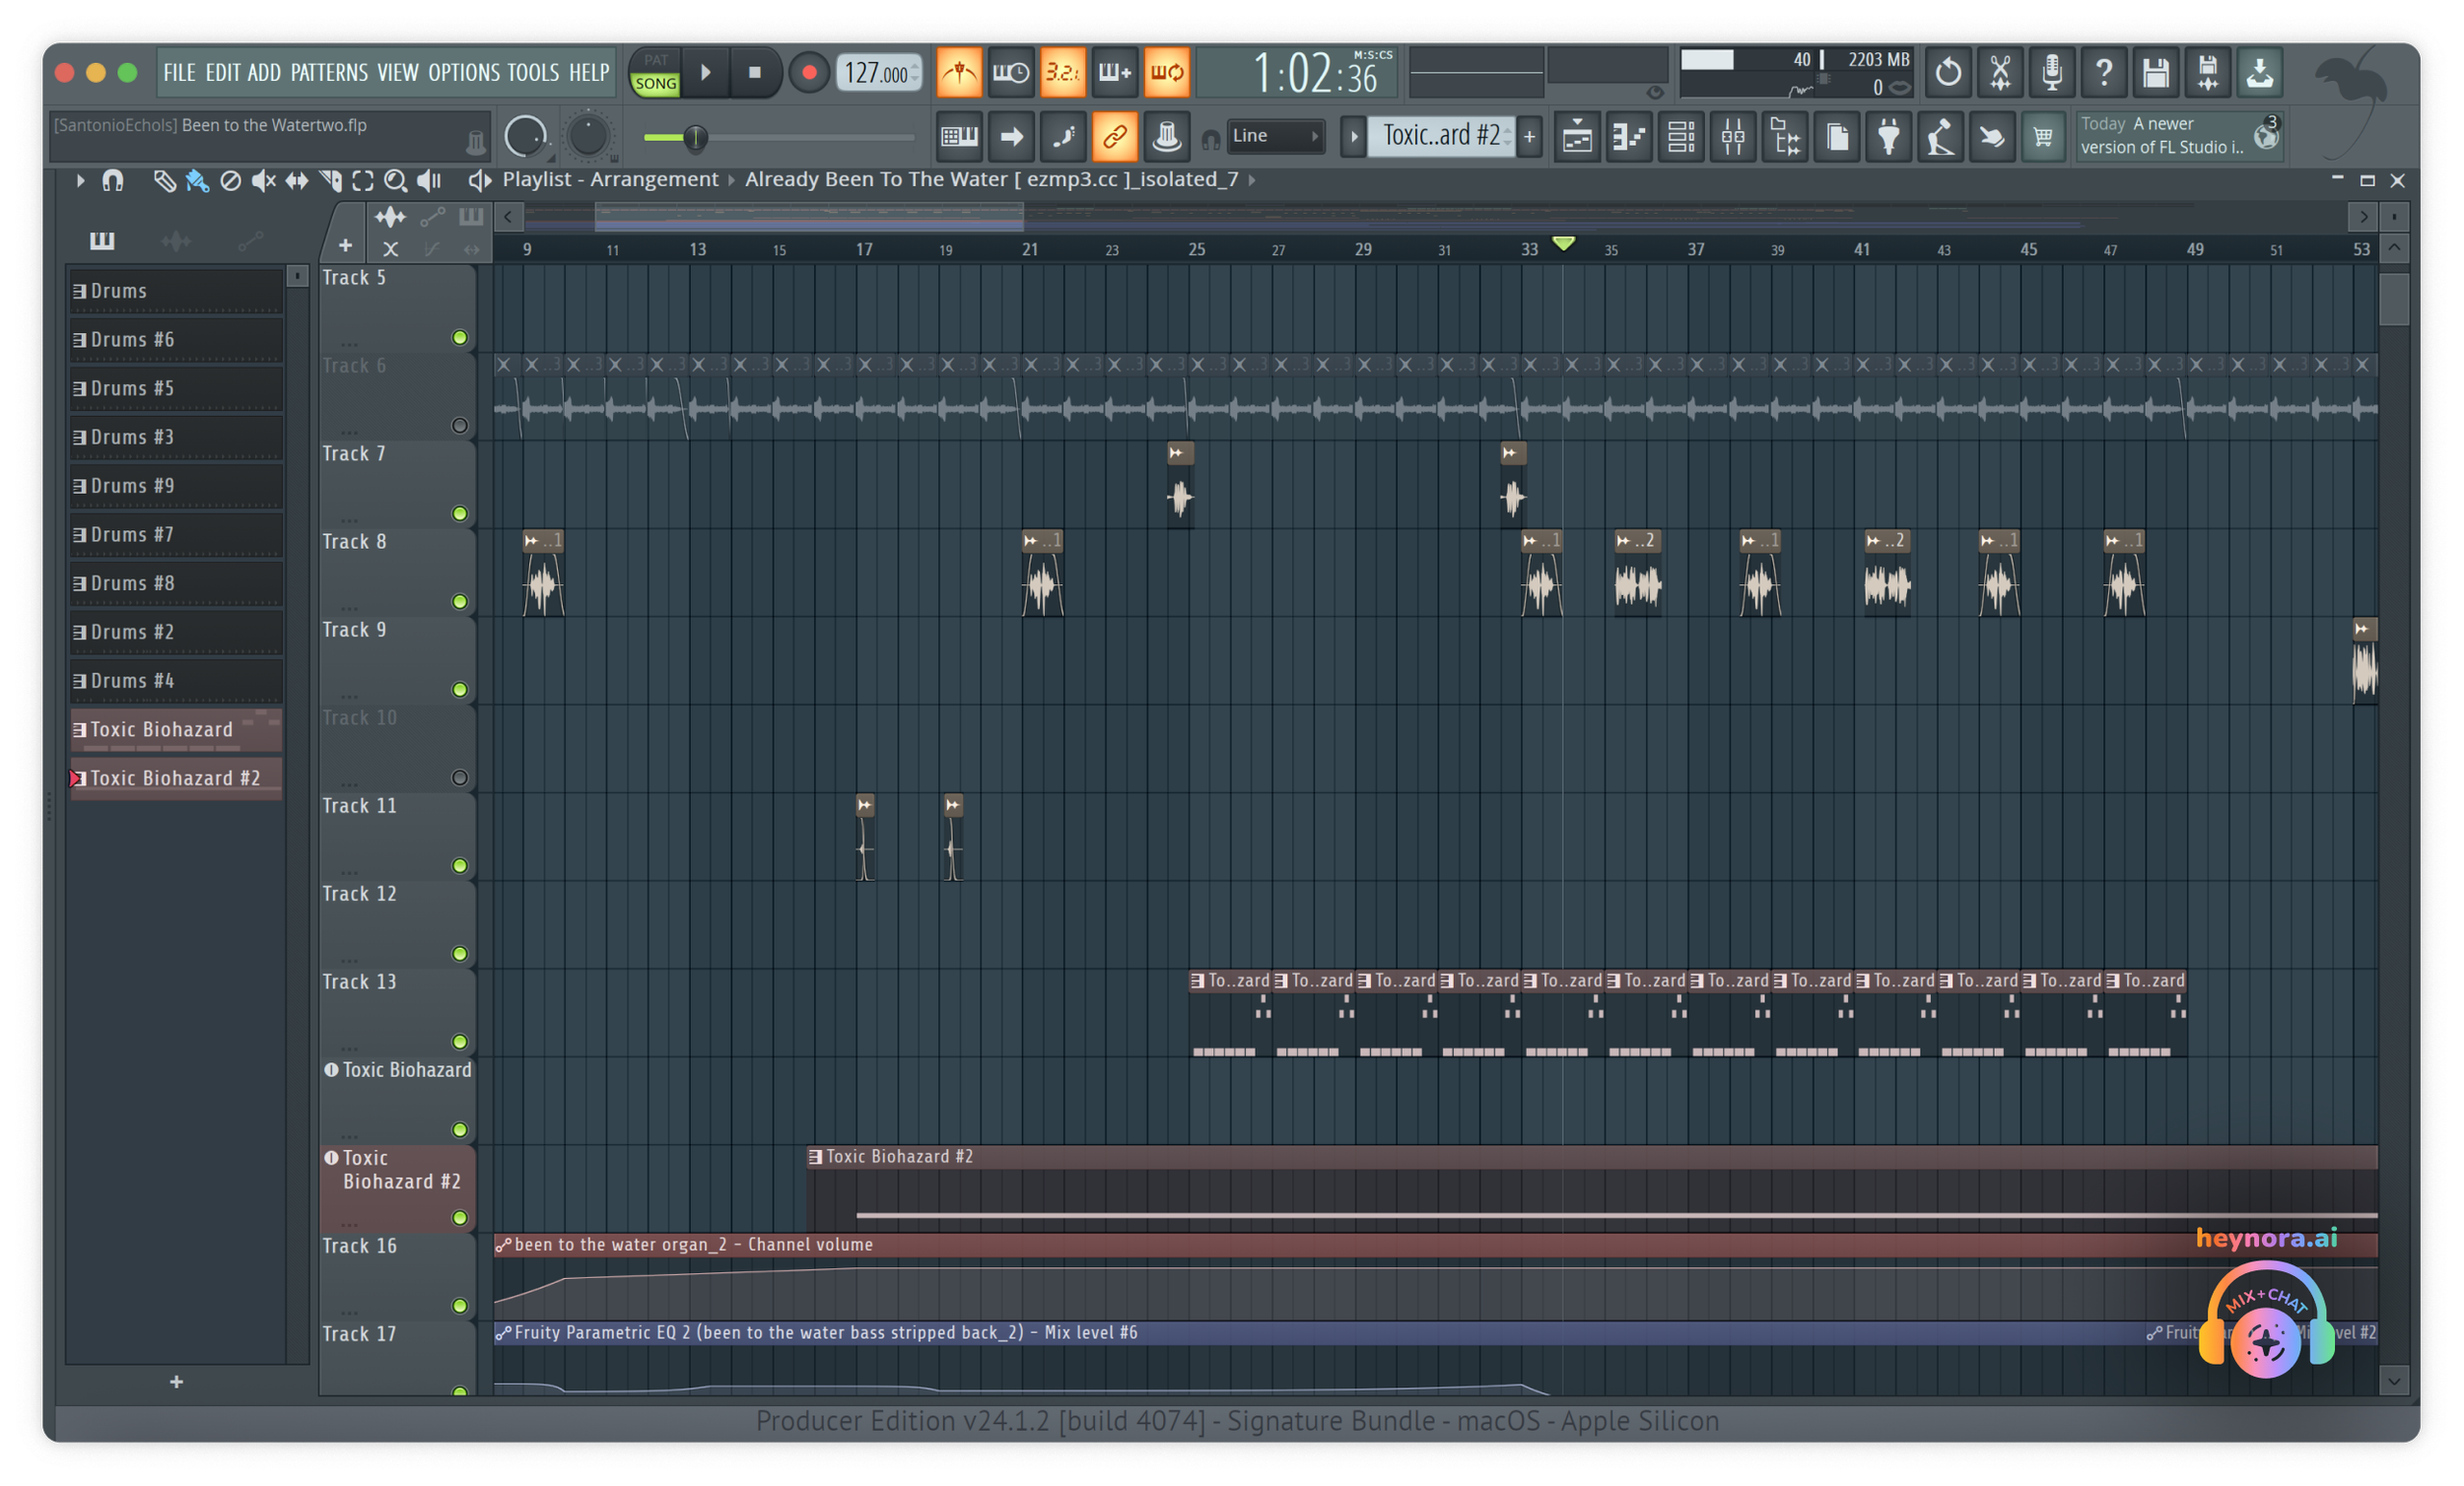Open the Playlist view icon
The width and height of the screenshot is (2464, 1486).
point(1577,137)
